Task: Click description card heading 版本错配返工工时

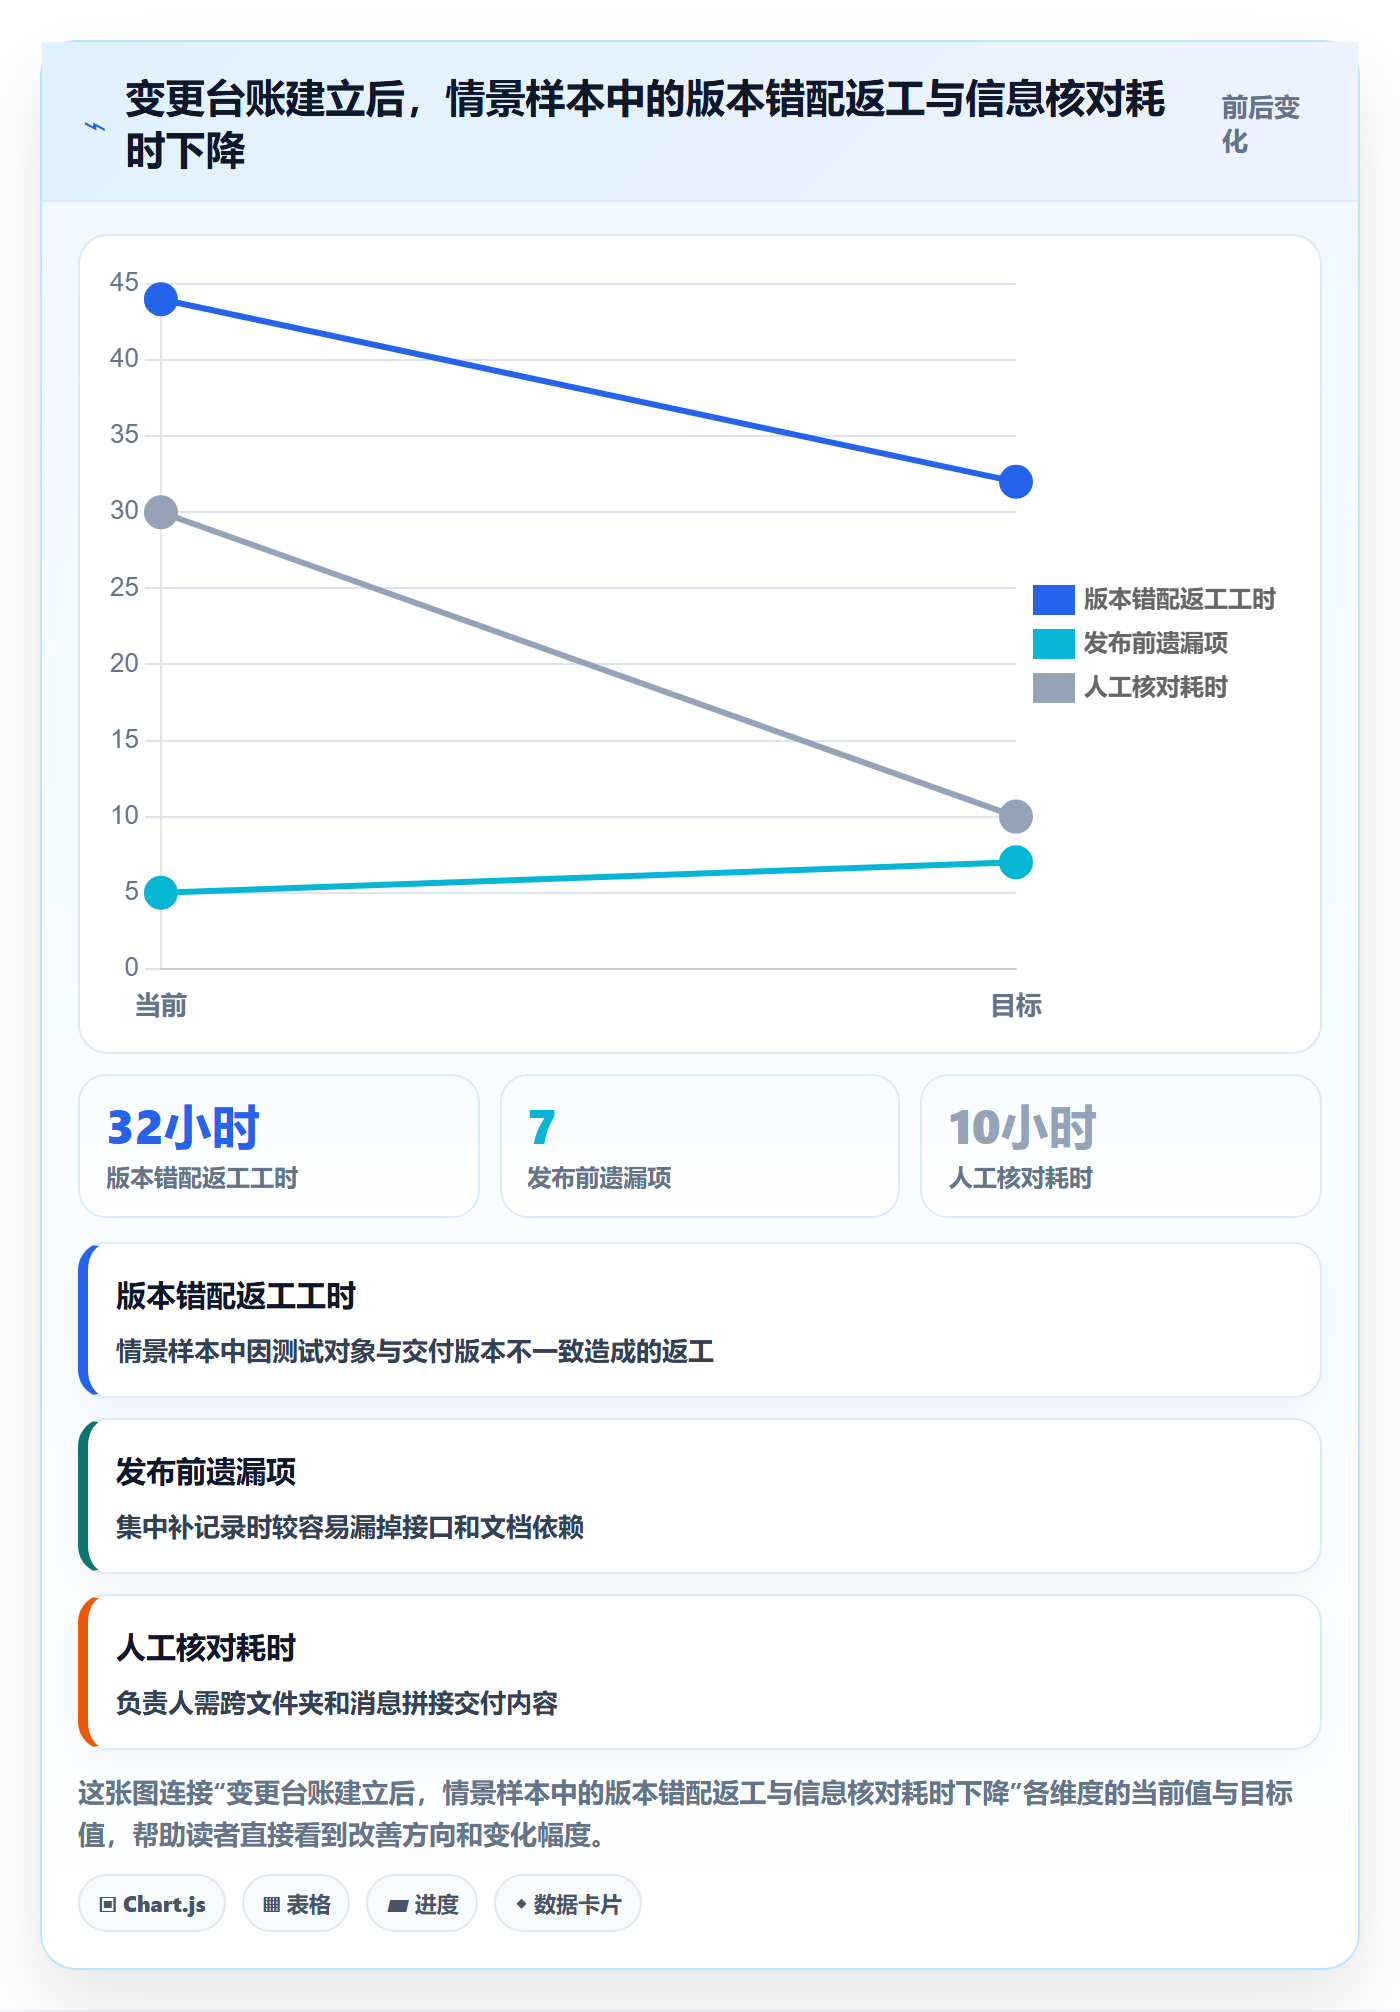Action: 236,1296
